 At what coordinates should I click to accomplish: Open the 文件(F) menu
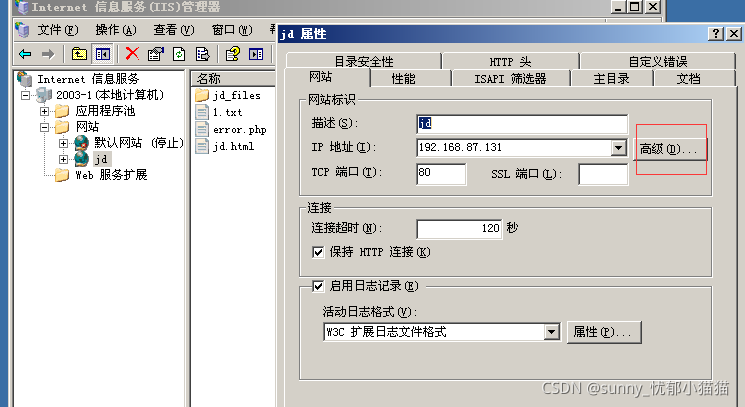pyautogui.click(x=57, y=30)
